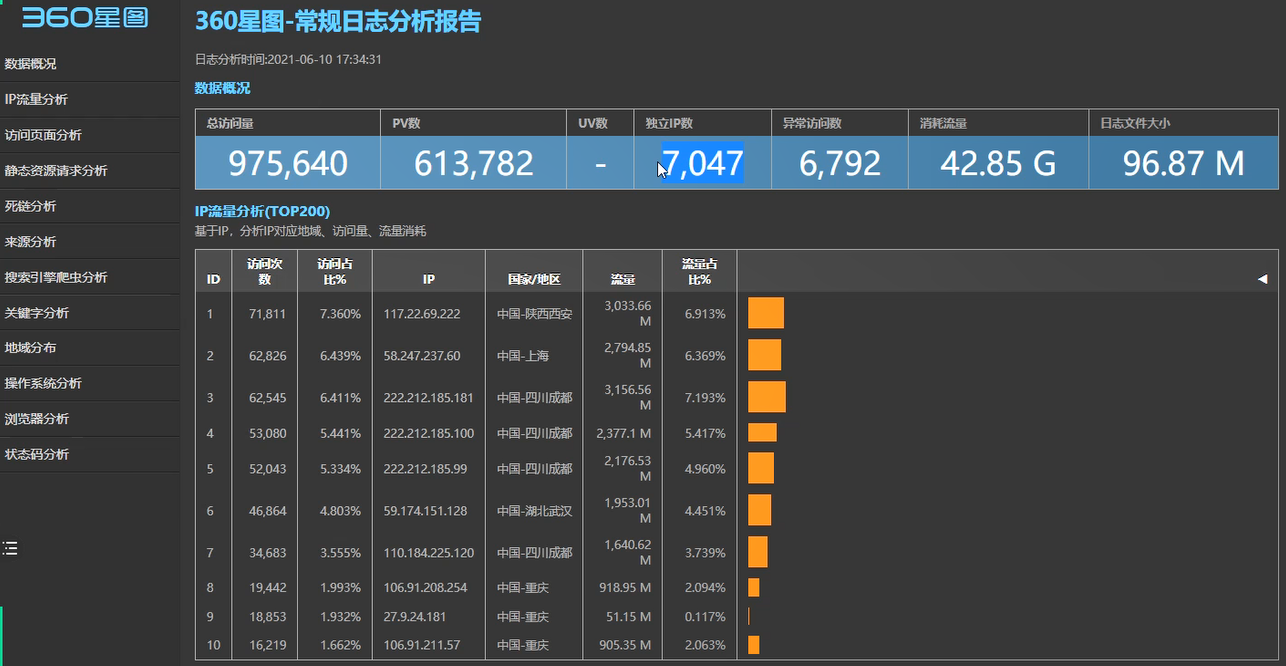Click the consumed traffic value 42.85 G
Screen dimensions: 1286x666
[998, 163]
